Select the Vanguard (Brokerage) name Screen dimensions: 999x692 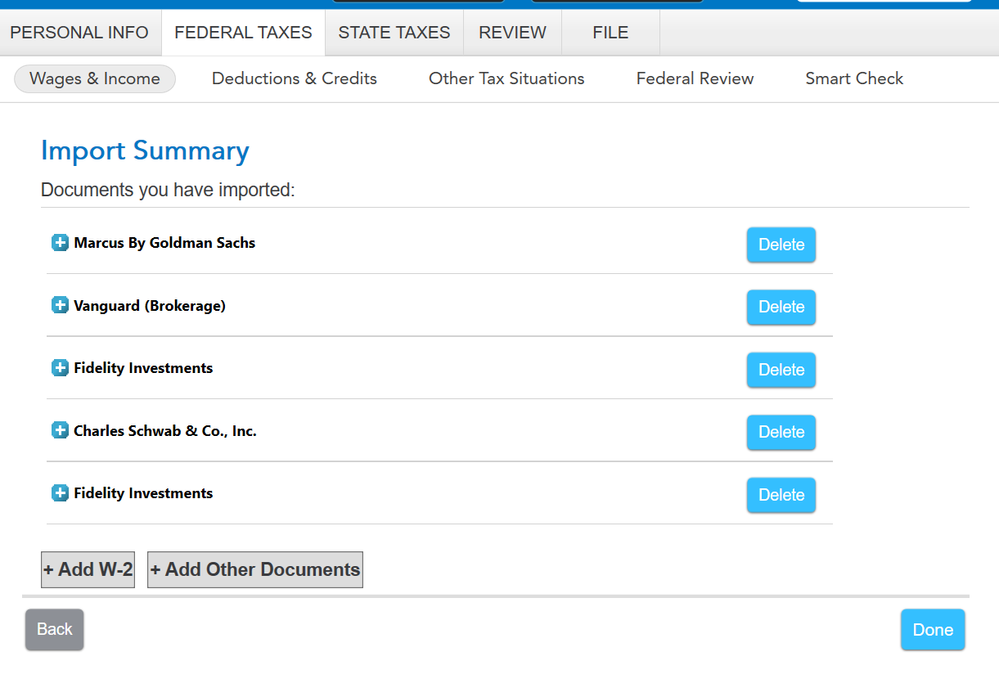coord(150,306)
